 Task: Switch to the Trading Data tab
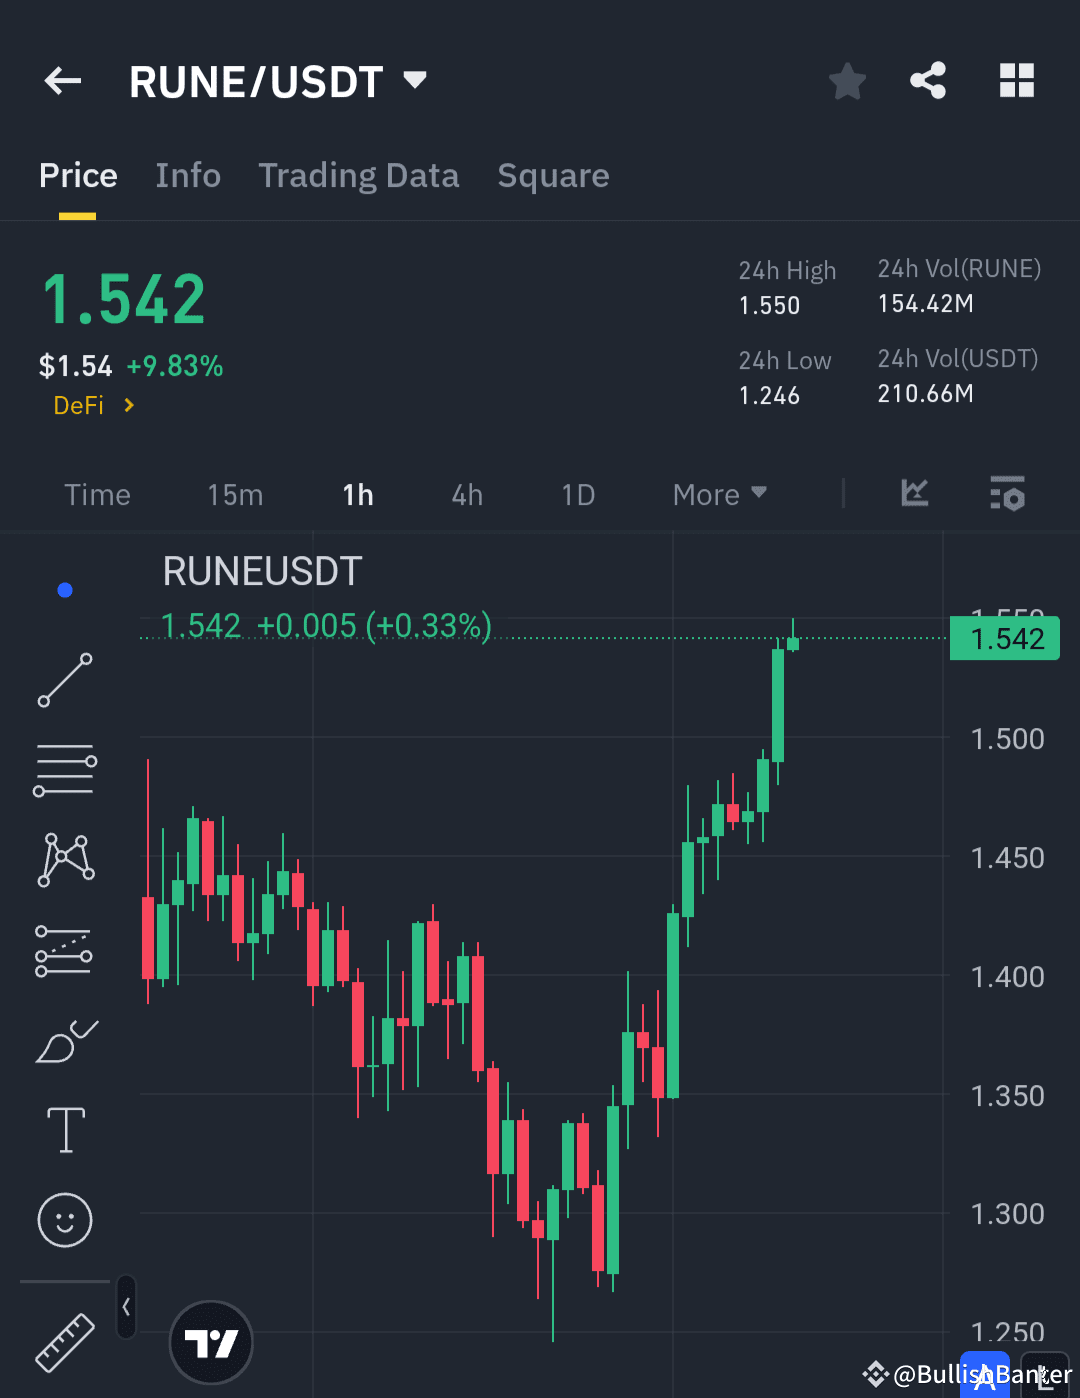pos(359,175)
